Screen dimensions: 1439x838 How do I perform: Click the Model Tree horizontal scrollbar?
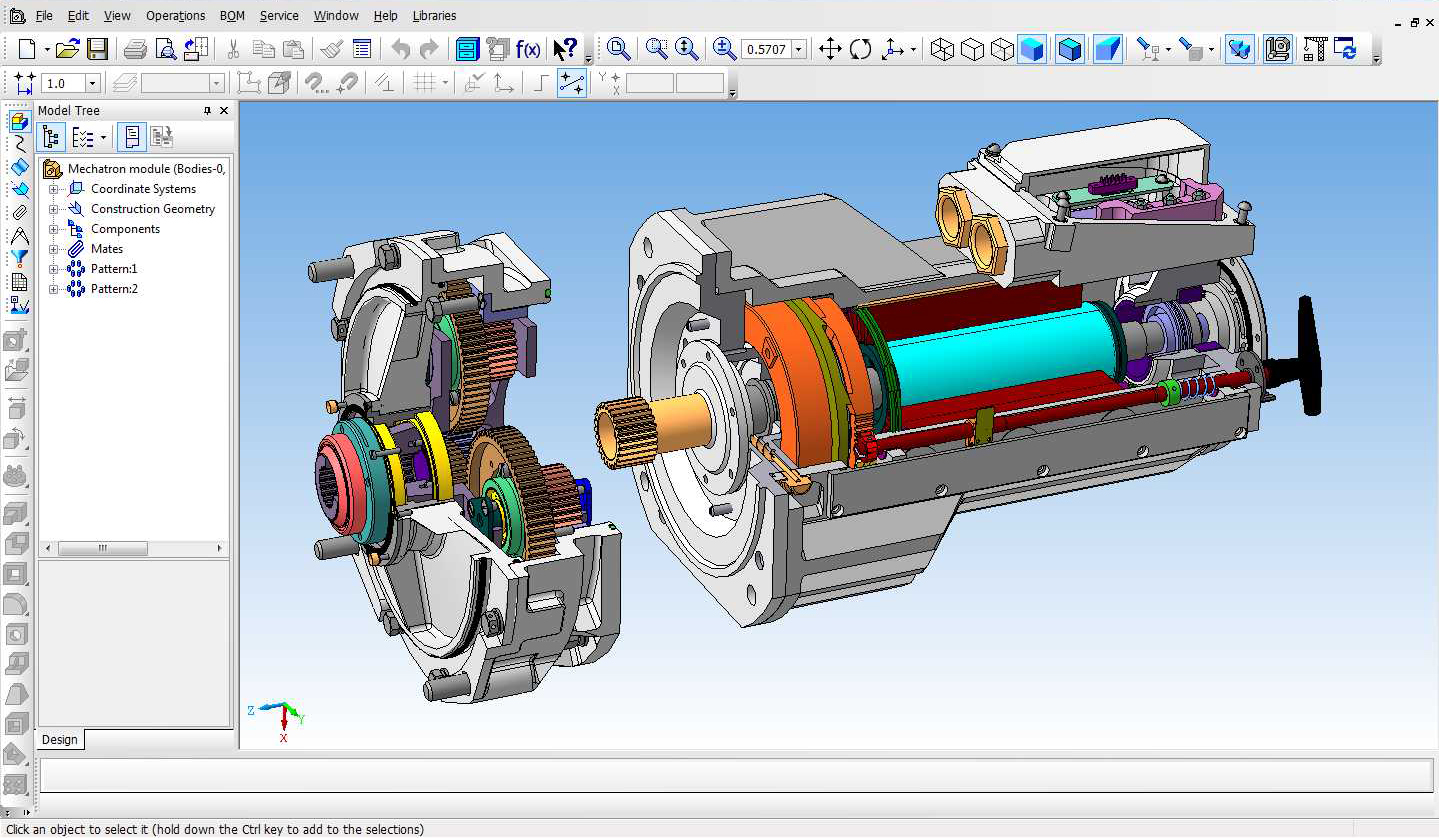(x=103, y=549)
